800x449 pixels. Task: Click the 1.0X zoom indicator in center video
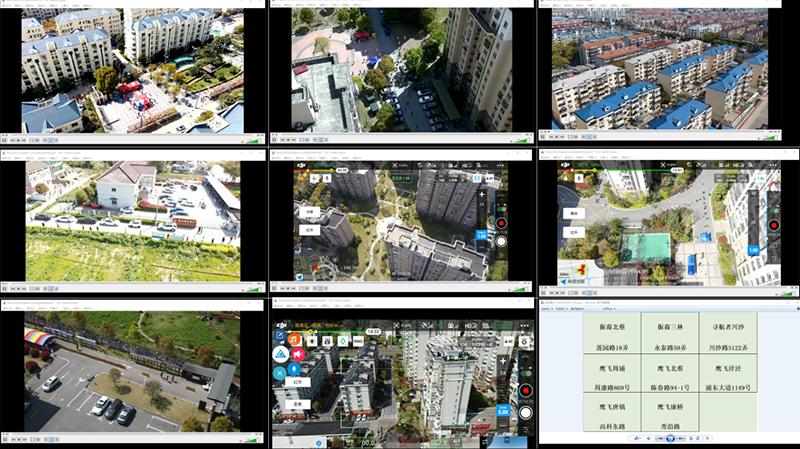point(481,237)
